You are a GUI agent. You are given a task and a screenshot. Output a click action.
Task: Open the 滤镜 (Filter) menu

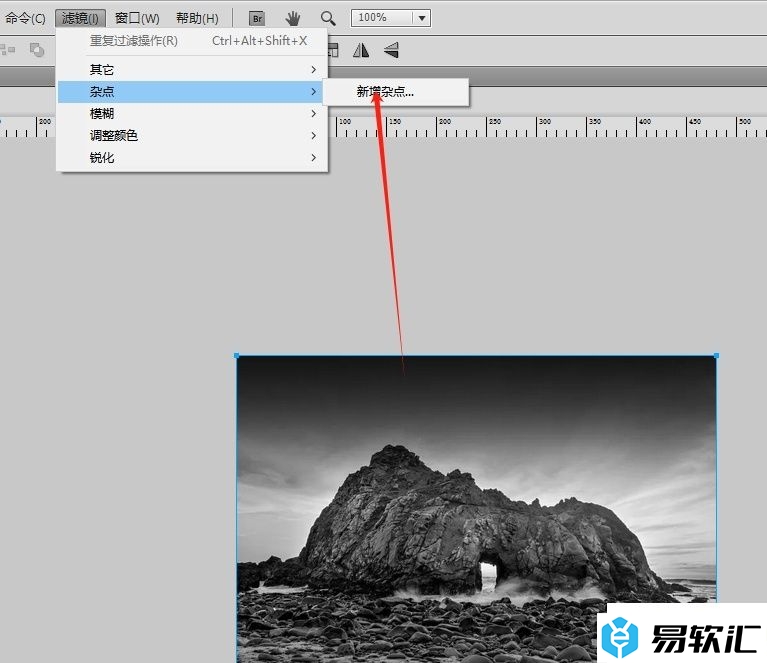80,18
